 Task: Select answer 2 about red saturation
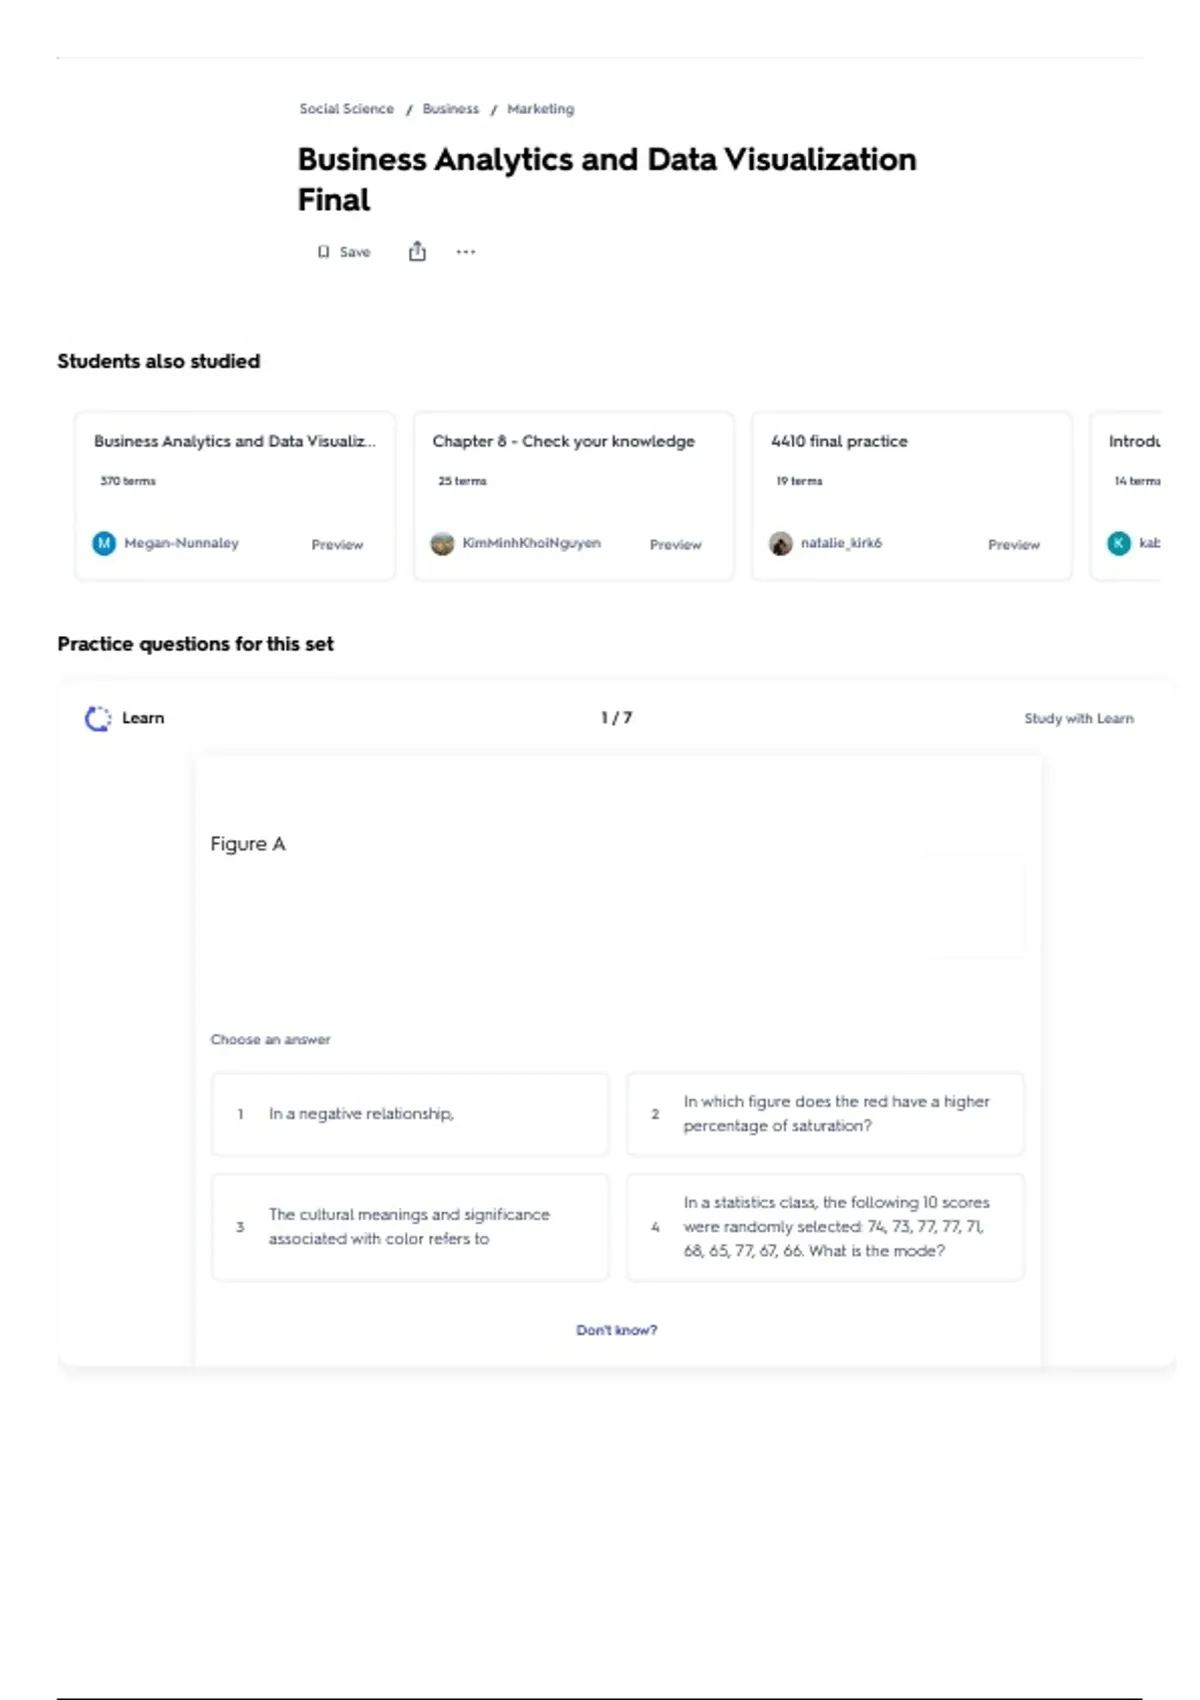coord(825,1114)
